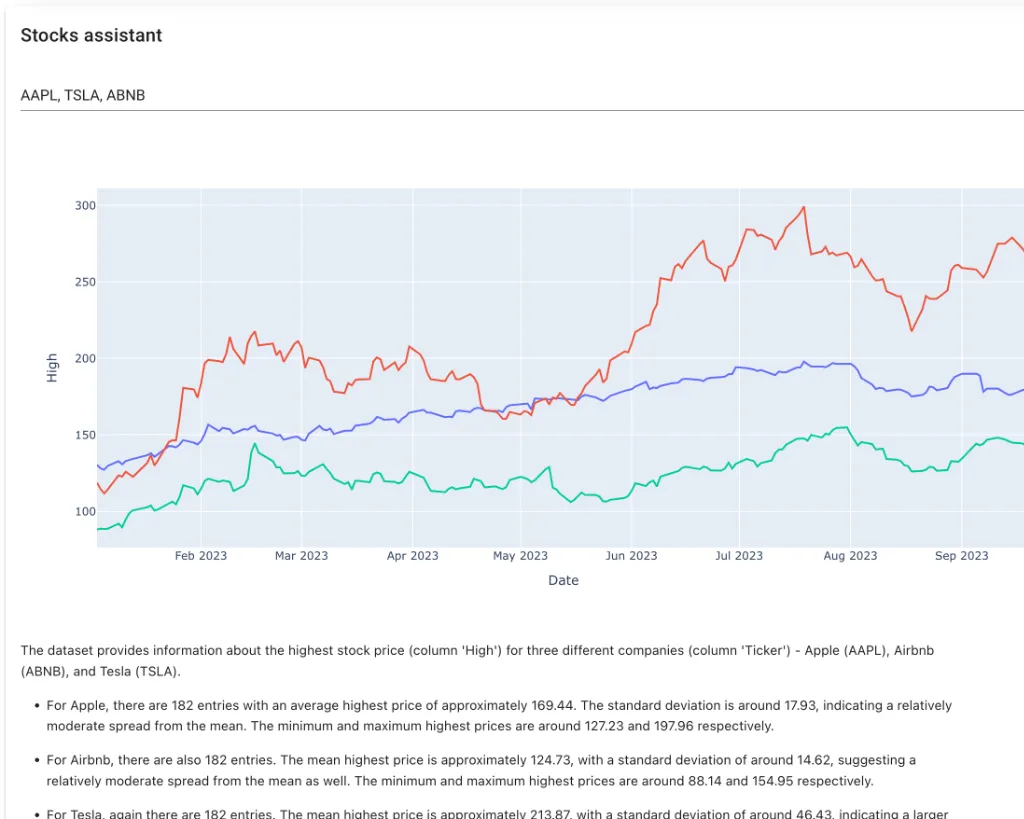Click the Sep 2023 x-axis label
Image resolution: width=1024 pixels, height=819 pixels.
pos(961,556)
